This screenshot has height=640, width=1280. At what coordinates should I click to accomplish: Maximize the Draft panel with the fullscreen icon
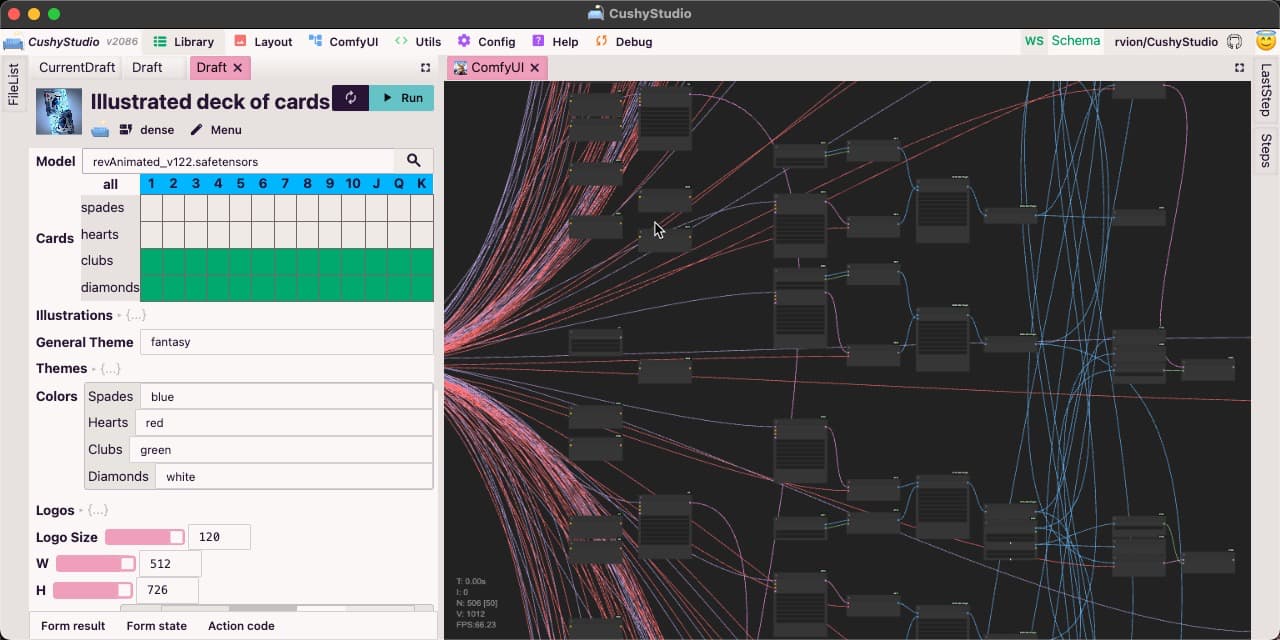click(x=426, y=68)
